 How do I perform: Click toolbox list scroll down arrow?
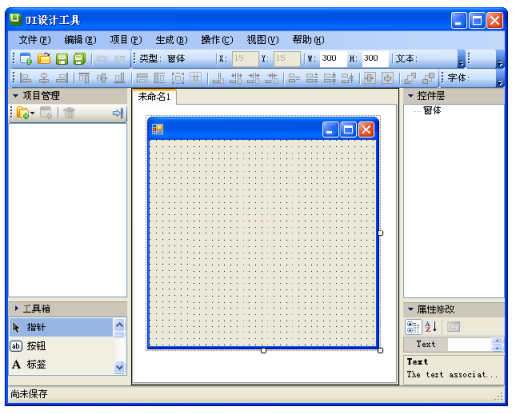pyautogui.click(x=119, y=367)
